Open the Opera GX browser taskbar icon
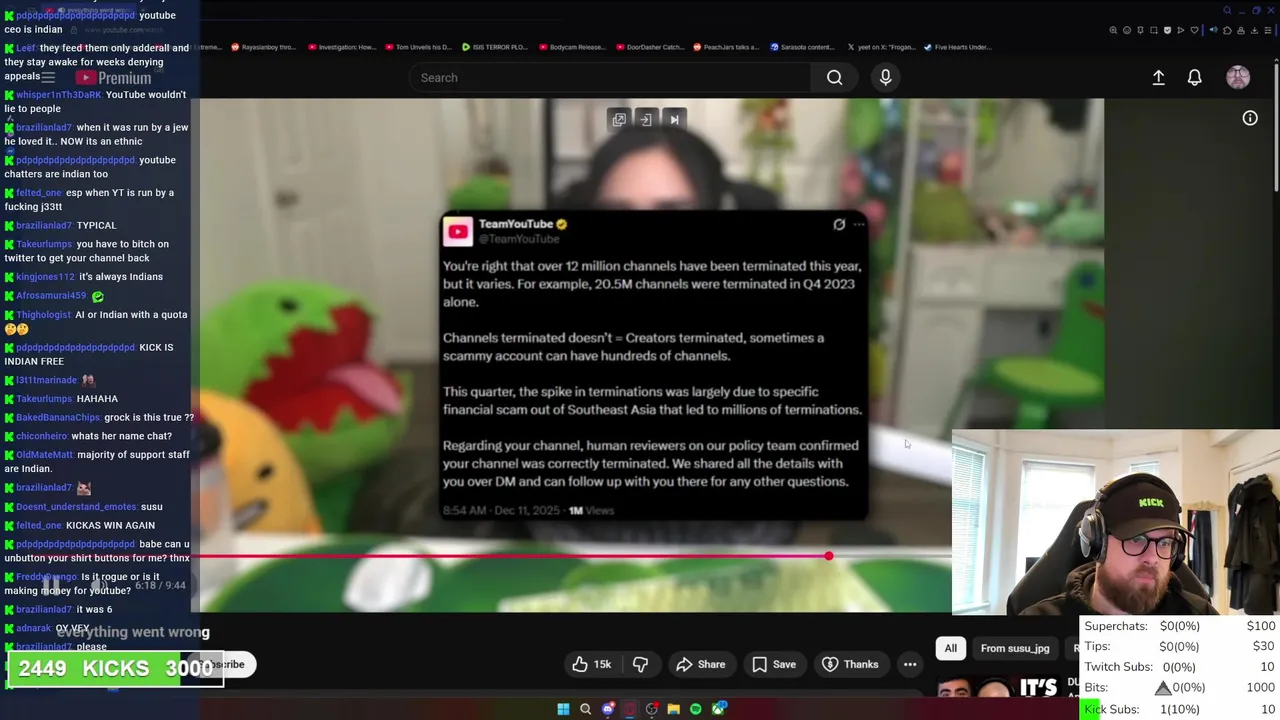 630,709
